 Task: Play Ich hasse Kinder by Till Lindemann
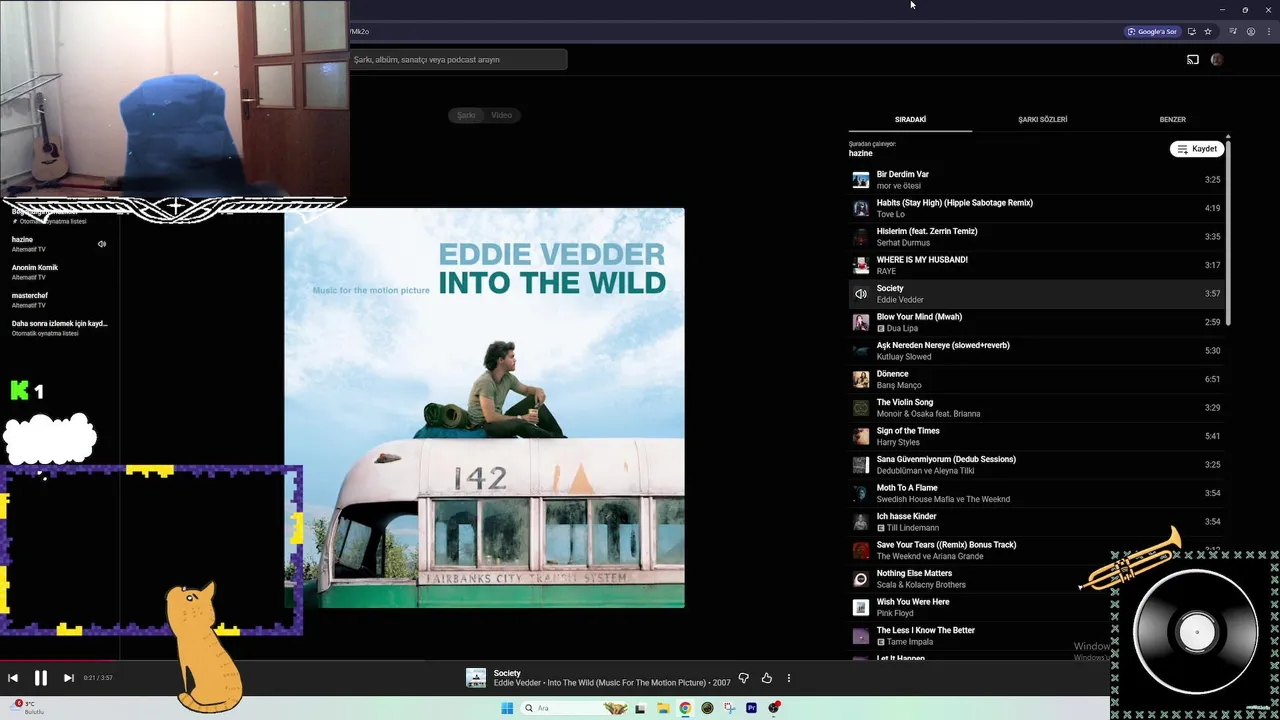[x=1035, y=522]
